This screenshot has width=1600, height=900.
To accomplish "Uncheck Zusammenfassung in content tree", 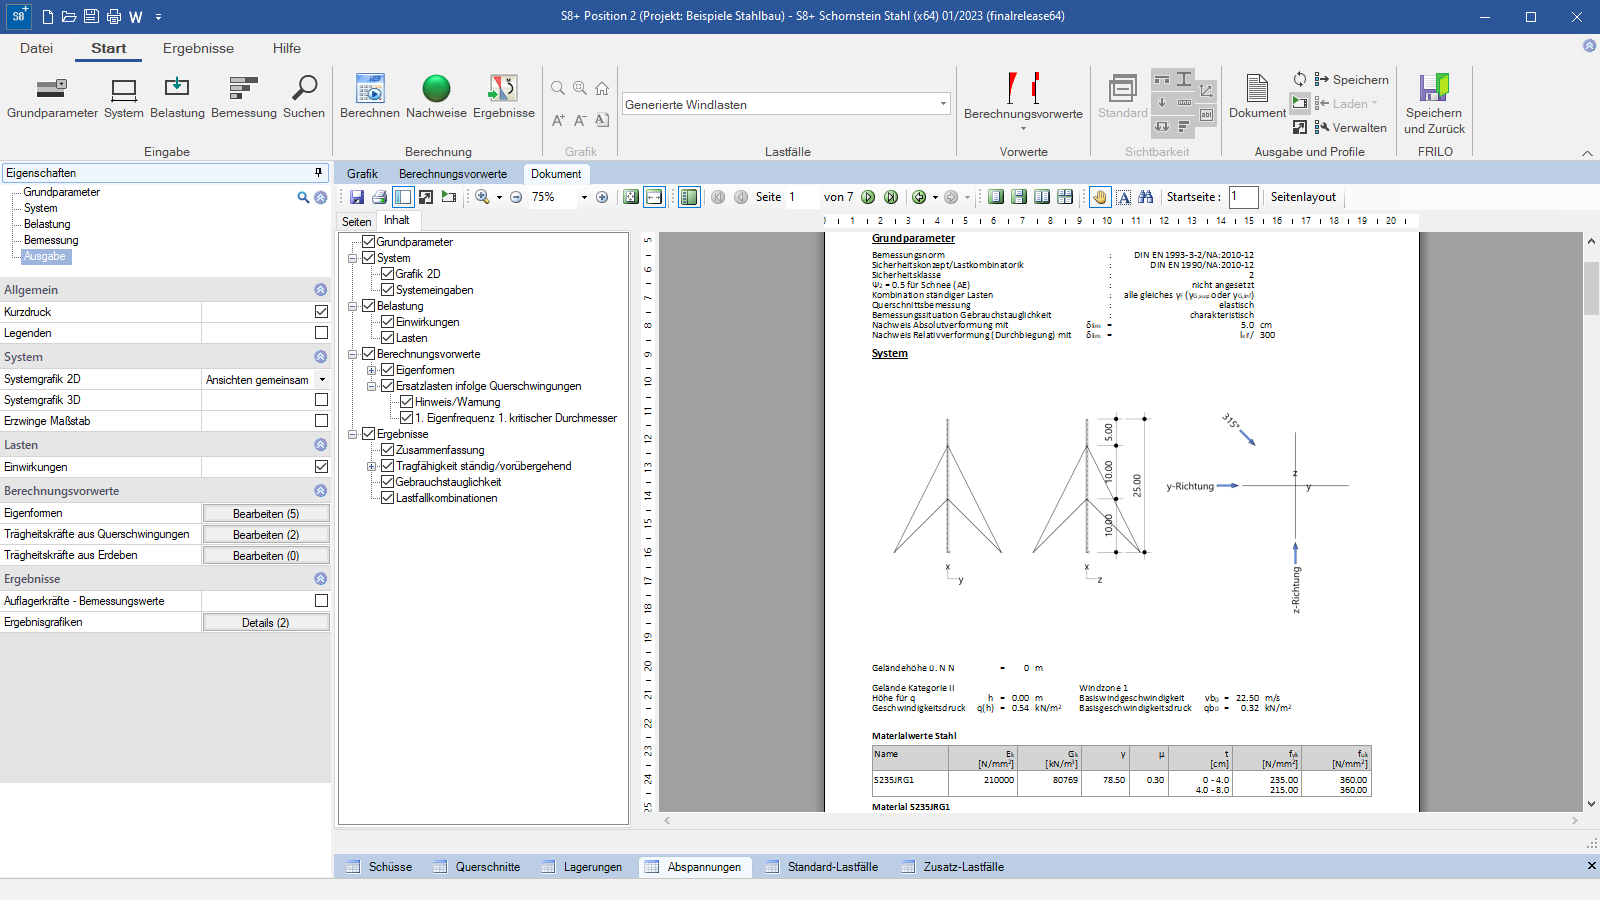I will click(388, 450).
